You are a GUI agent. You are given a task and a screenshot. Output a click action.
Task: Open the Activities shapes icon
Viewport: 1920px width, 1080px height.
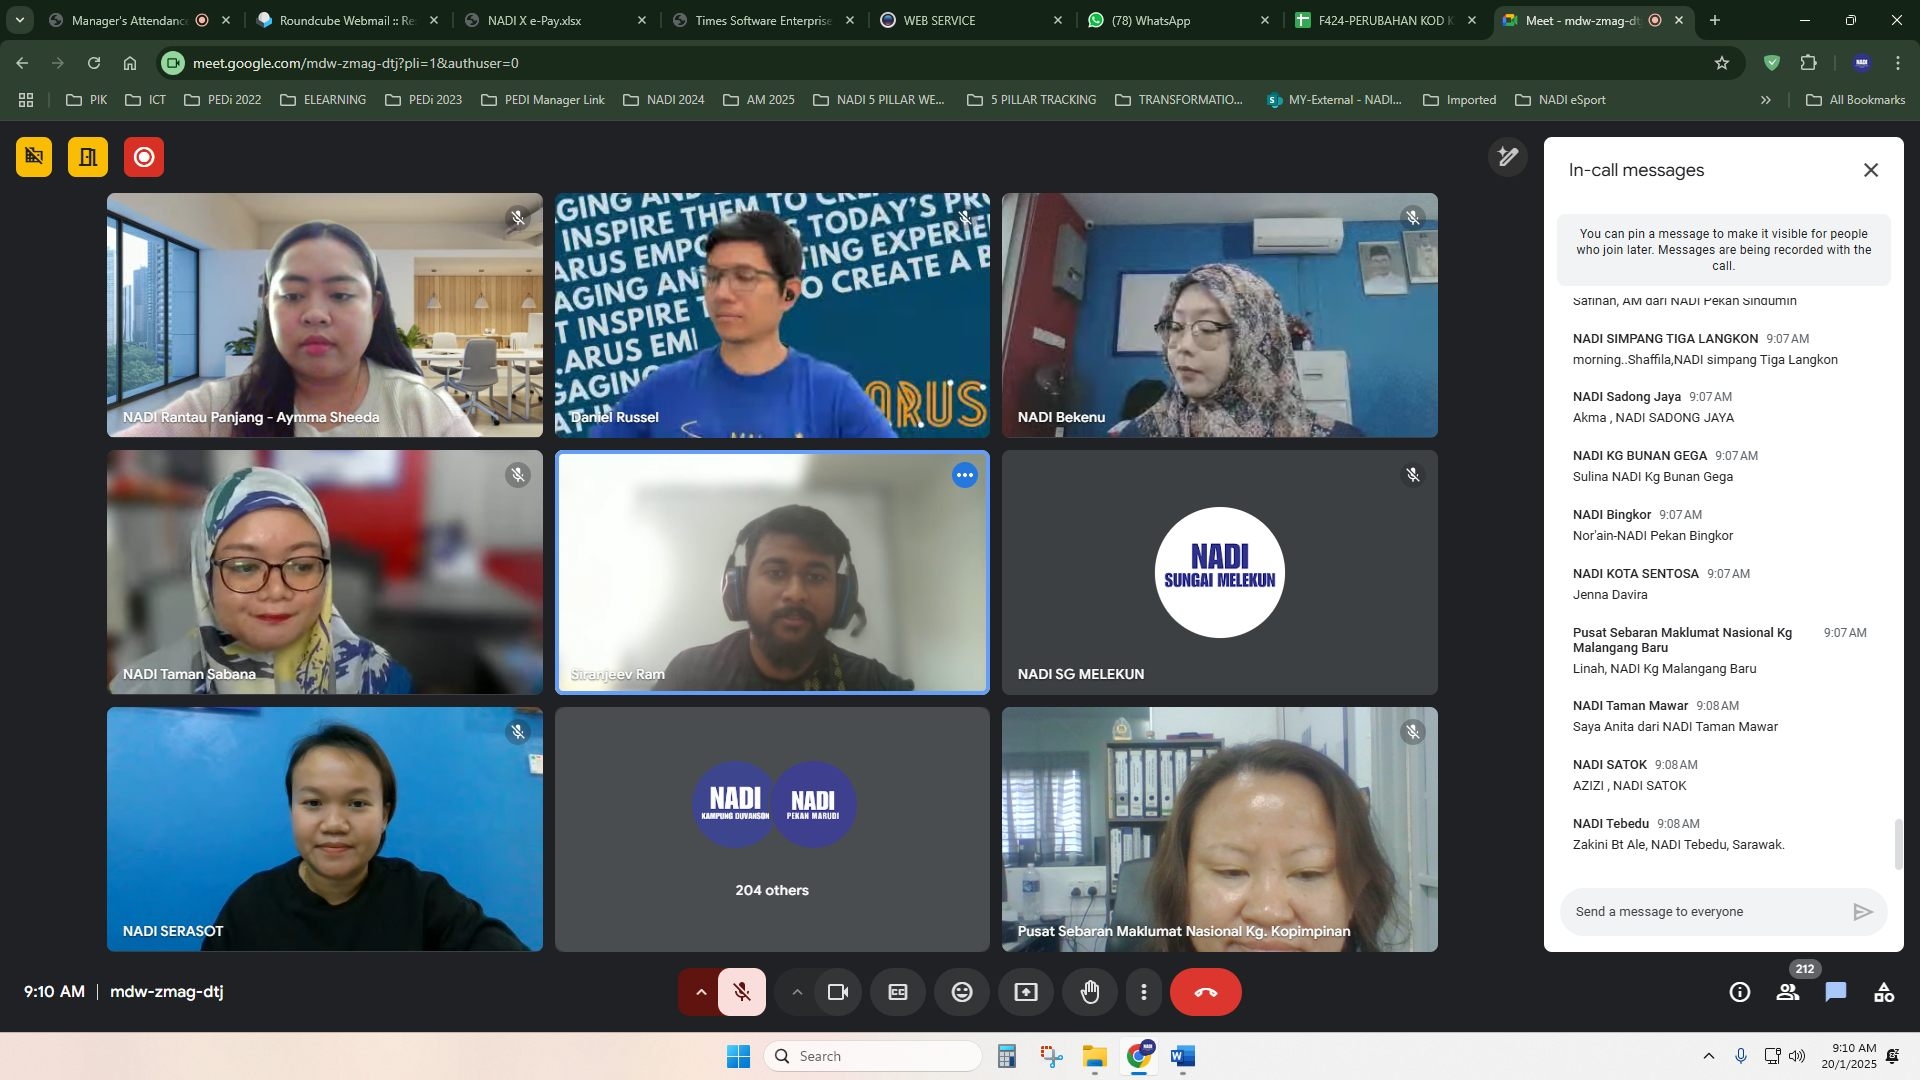(x=1884, y=992)
